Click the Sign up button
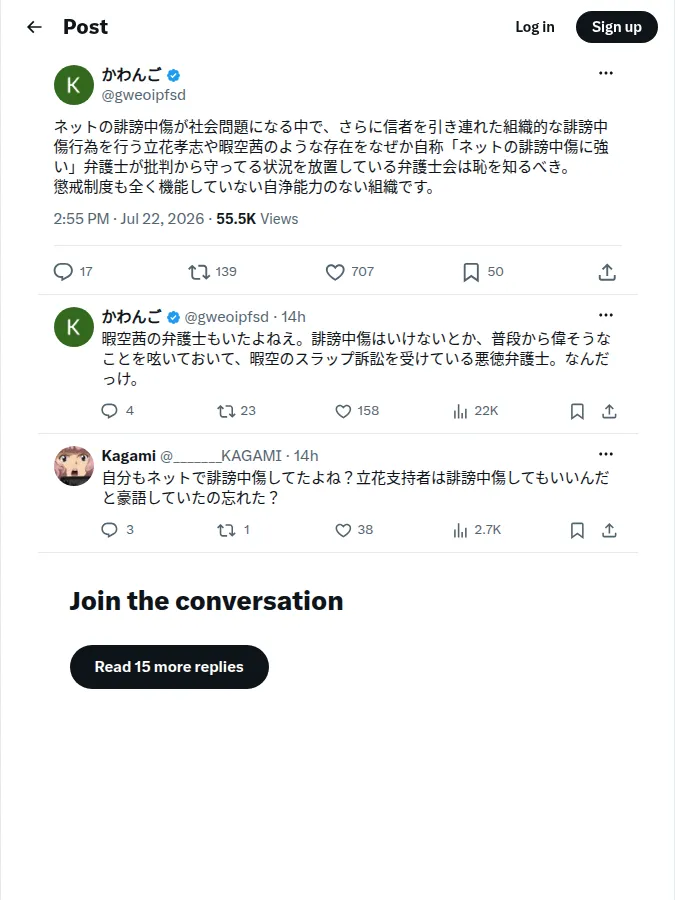Image resolution: width=675 pixels, height=900 pixels. click(616, 27)
